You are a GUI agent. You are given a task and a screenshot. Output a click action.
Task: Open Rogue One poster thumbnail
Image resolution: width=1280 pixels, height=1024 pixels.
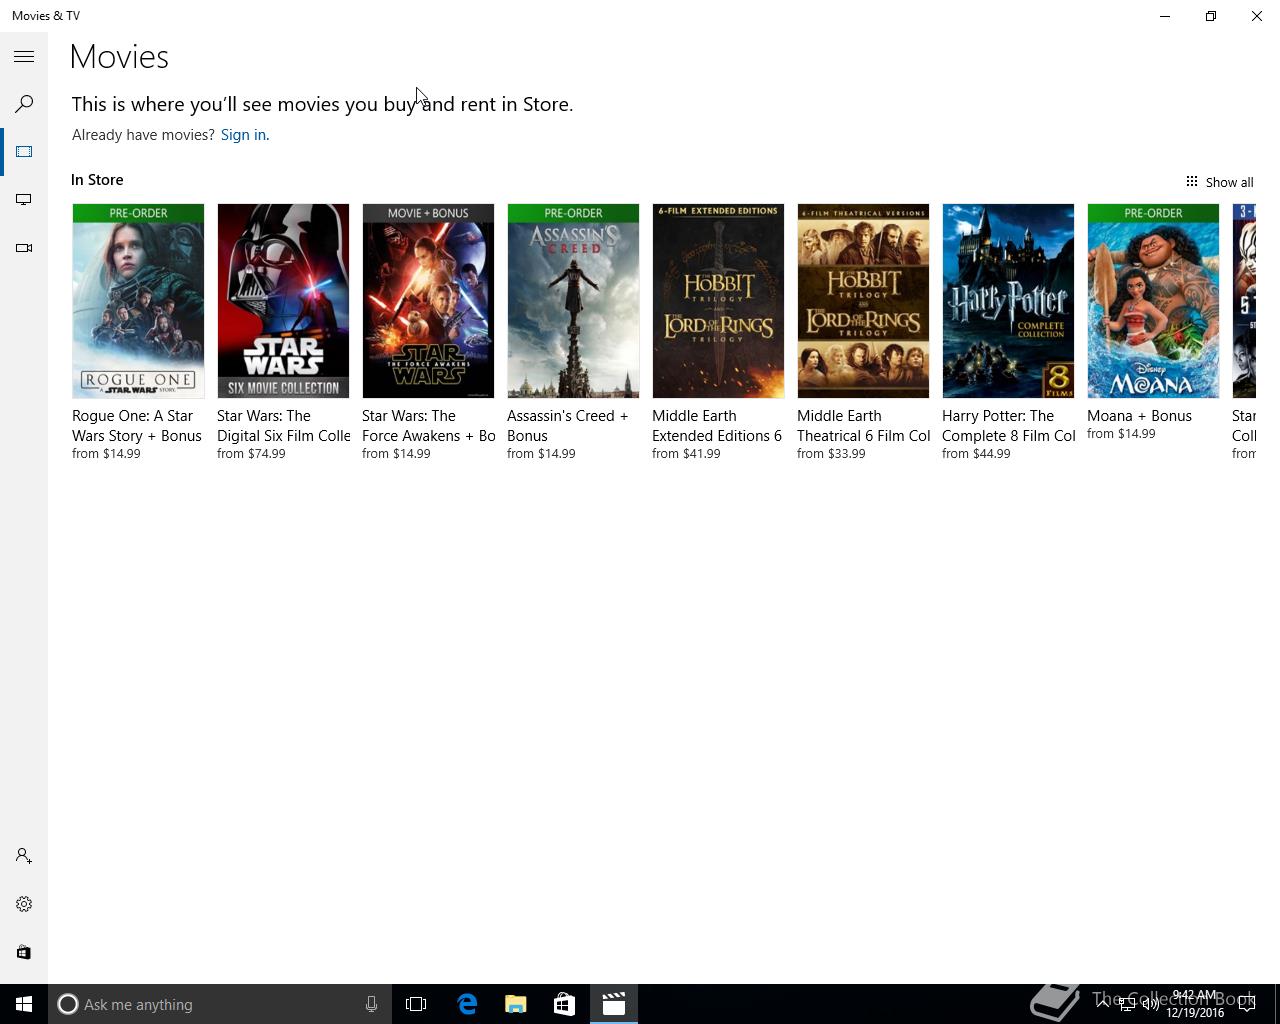click(138, 301)
